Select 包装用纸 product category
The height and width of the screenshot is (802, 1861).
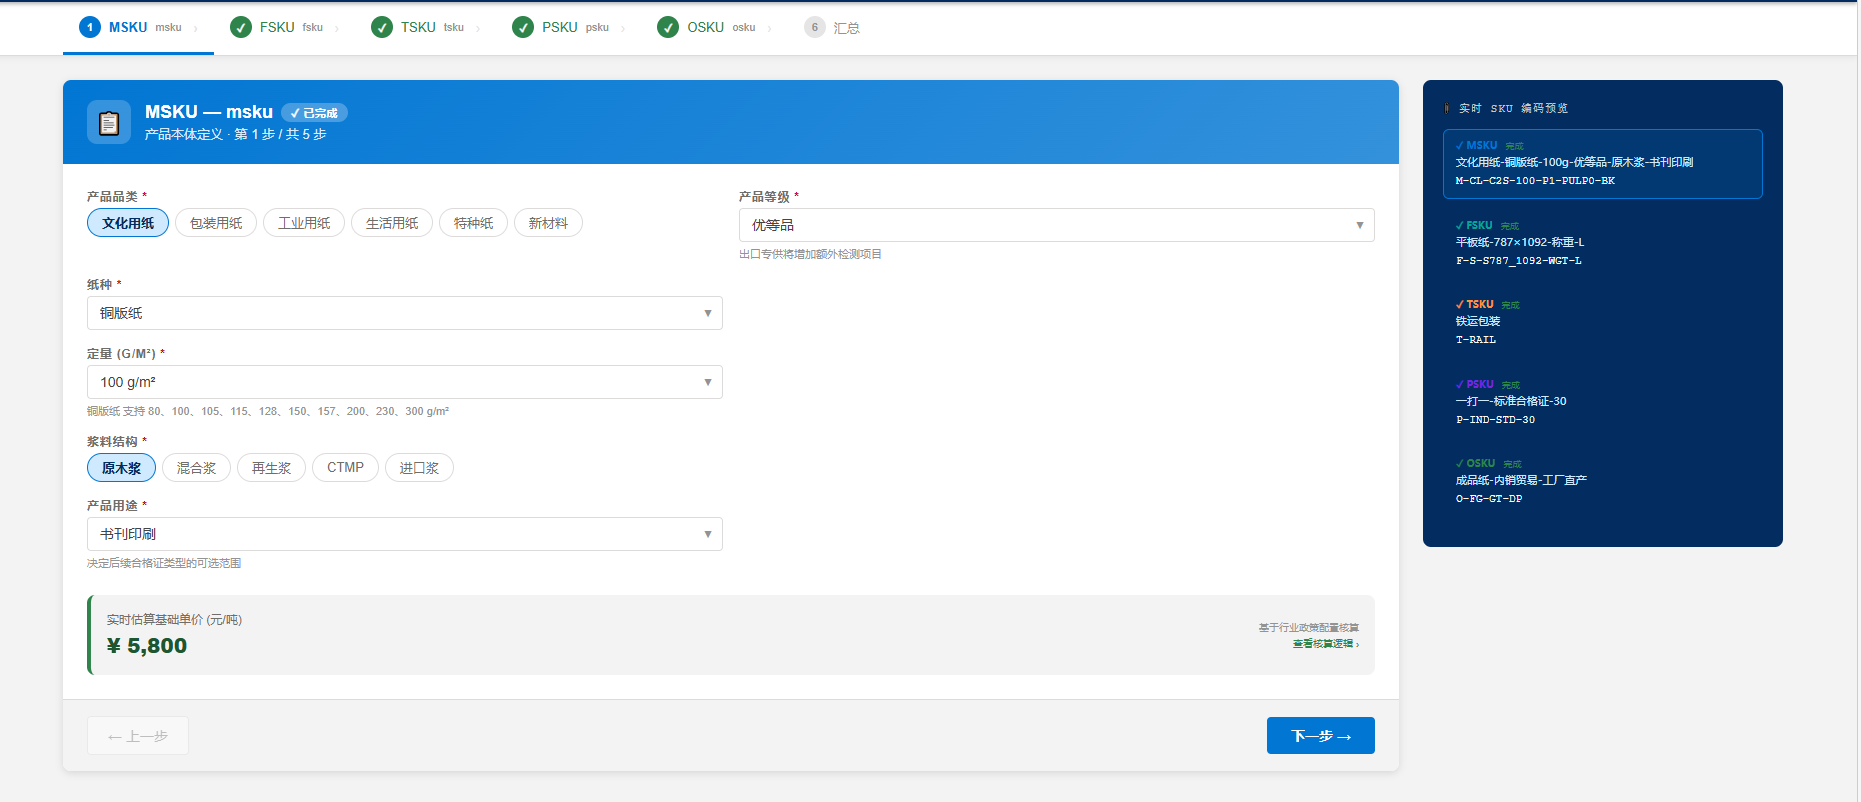(216, 223)
